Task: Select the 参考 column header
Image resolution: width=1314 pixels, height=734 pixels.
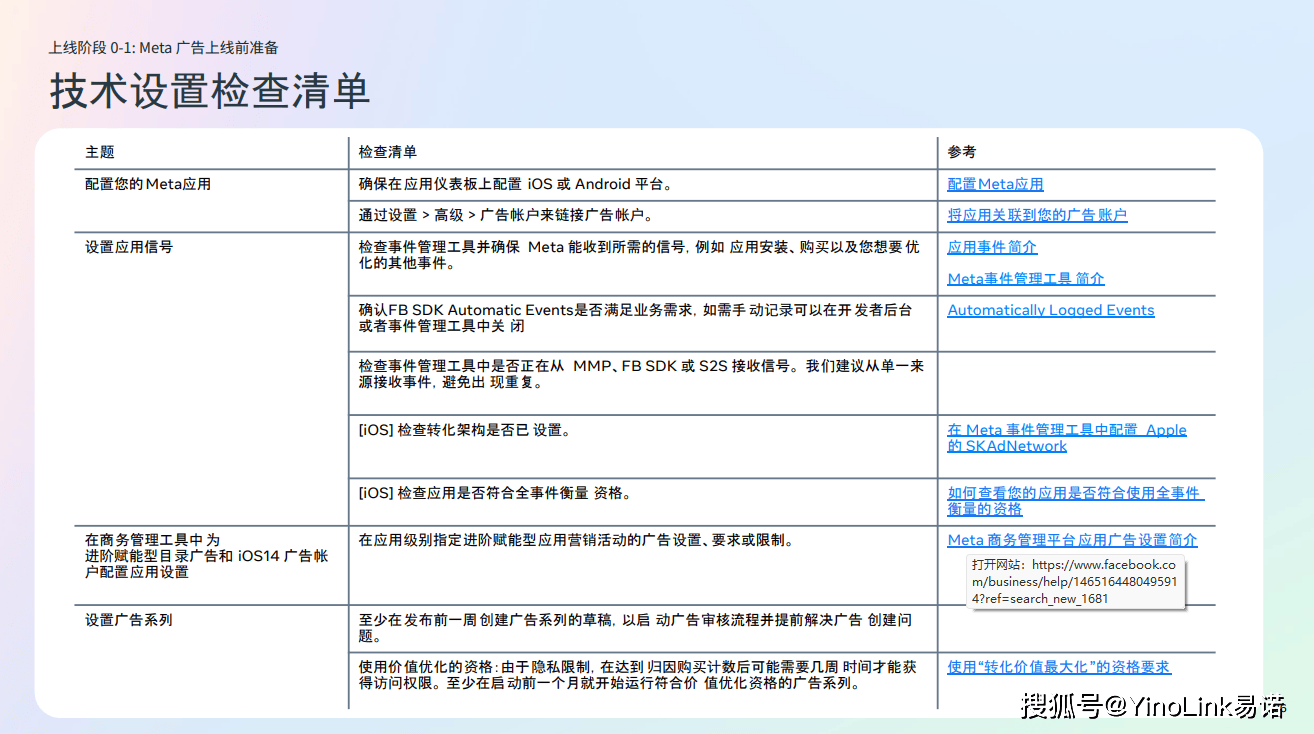Action: tap(961, 152)
